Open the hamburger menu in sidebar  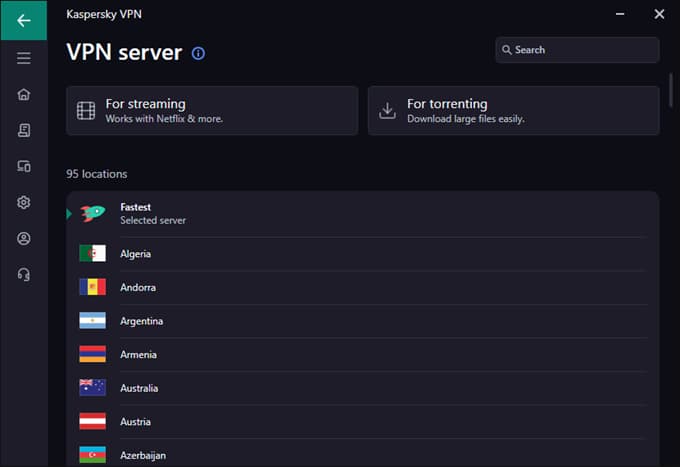click(x=24, y=58)
